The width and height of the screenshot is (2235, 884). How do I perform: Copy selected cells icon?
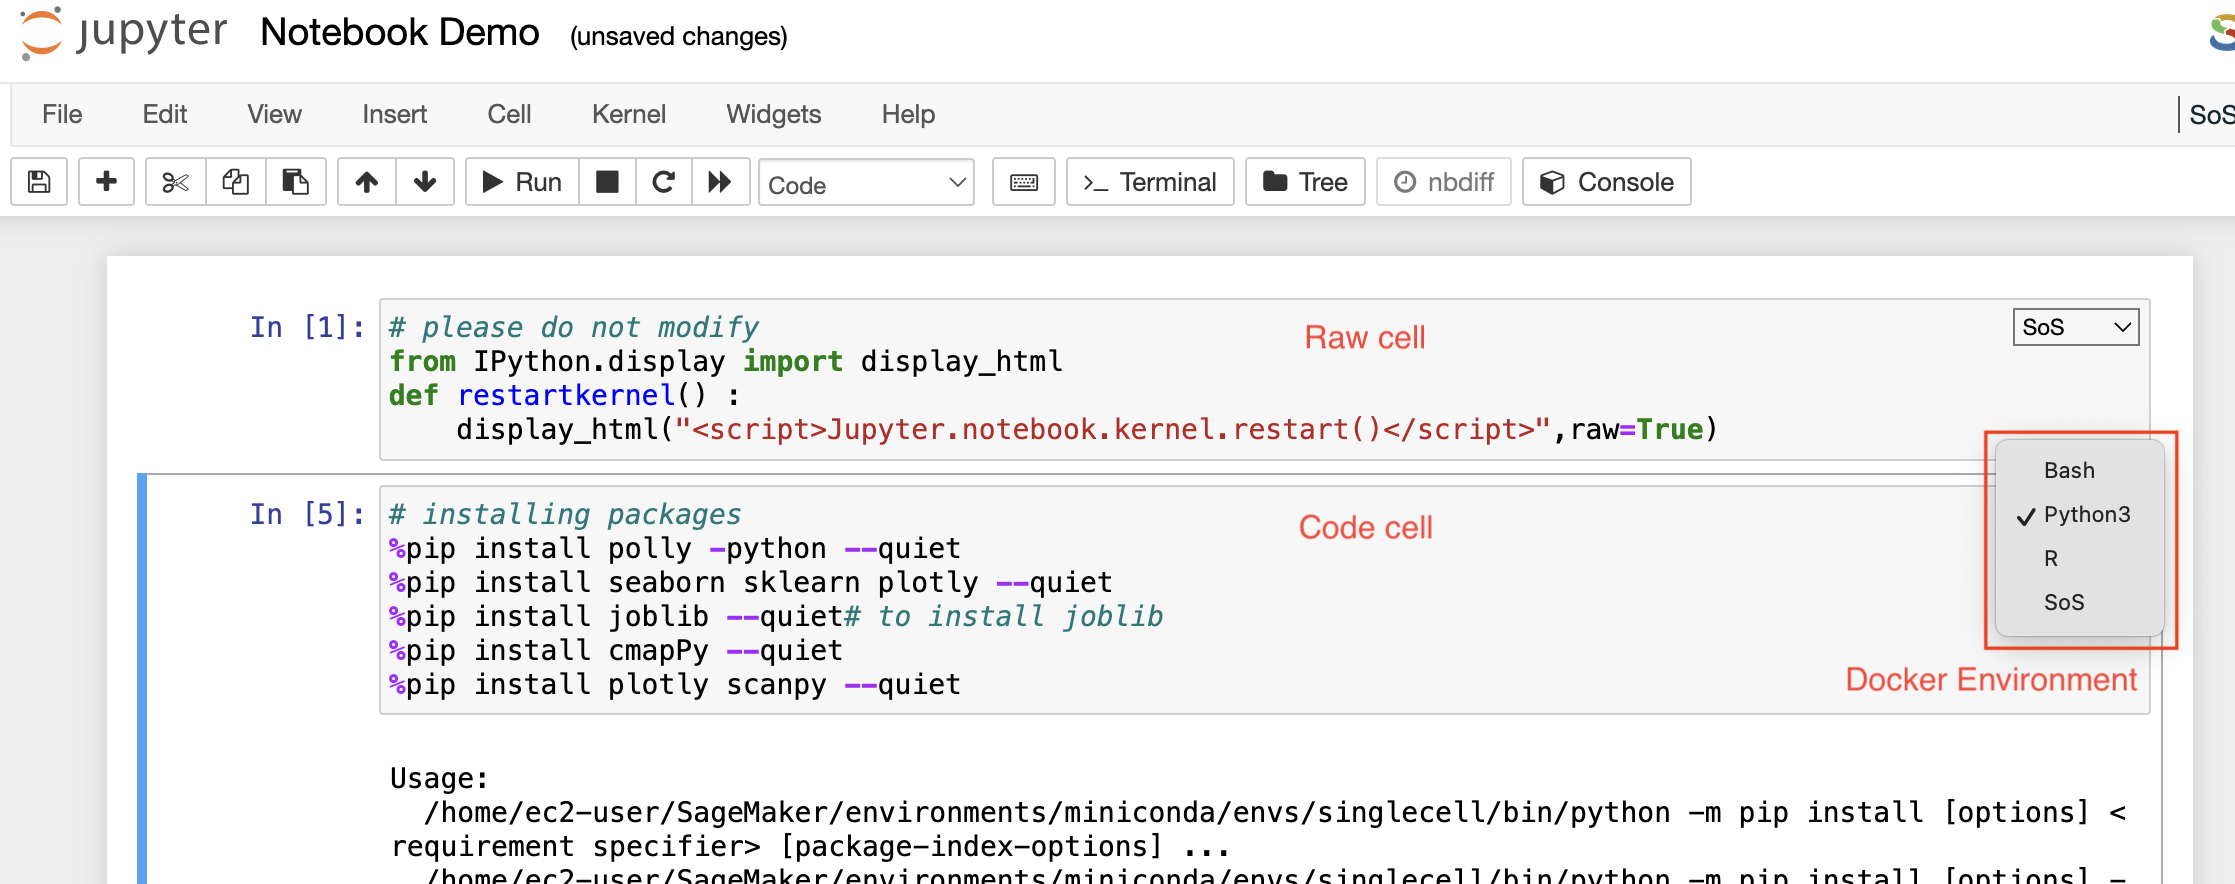[x=236, y=182]
